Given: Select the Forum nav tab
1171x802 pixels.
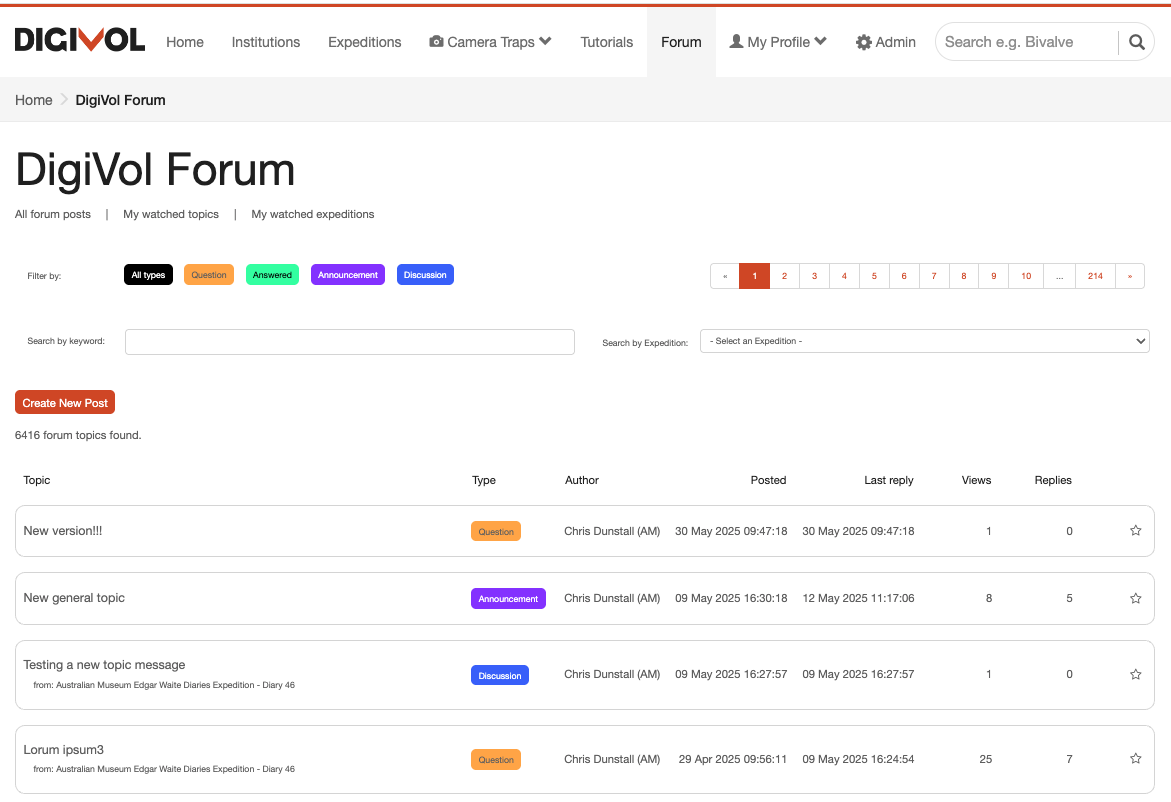Looking at the screenshot, I should 681,43.
